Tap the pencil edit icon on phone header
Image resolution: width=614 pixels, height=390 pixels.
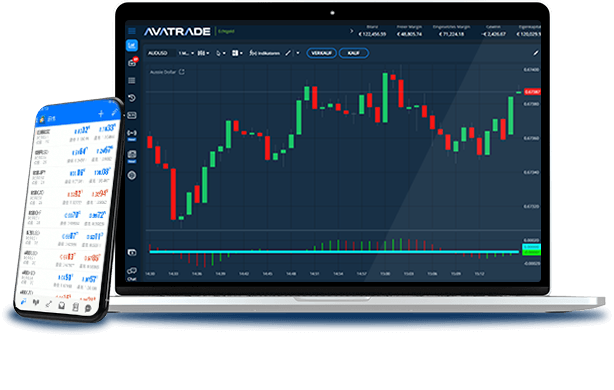(x=114, y=112)
